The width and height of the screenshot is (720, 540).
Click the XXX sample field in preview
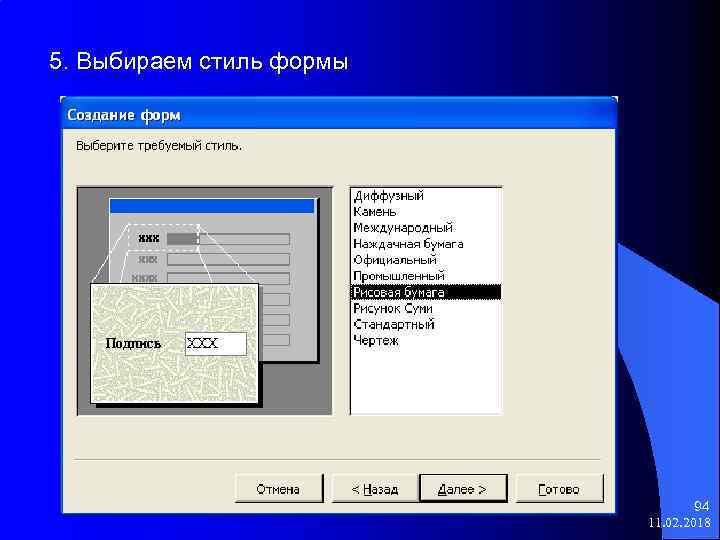[216, 343]
